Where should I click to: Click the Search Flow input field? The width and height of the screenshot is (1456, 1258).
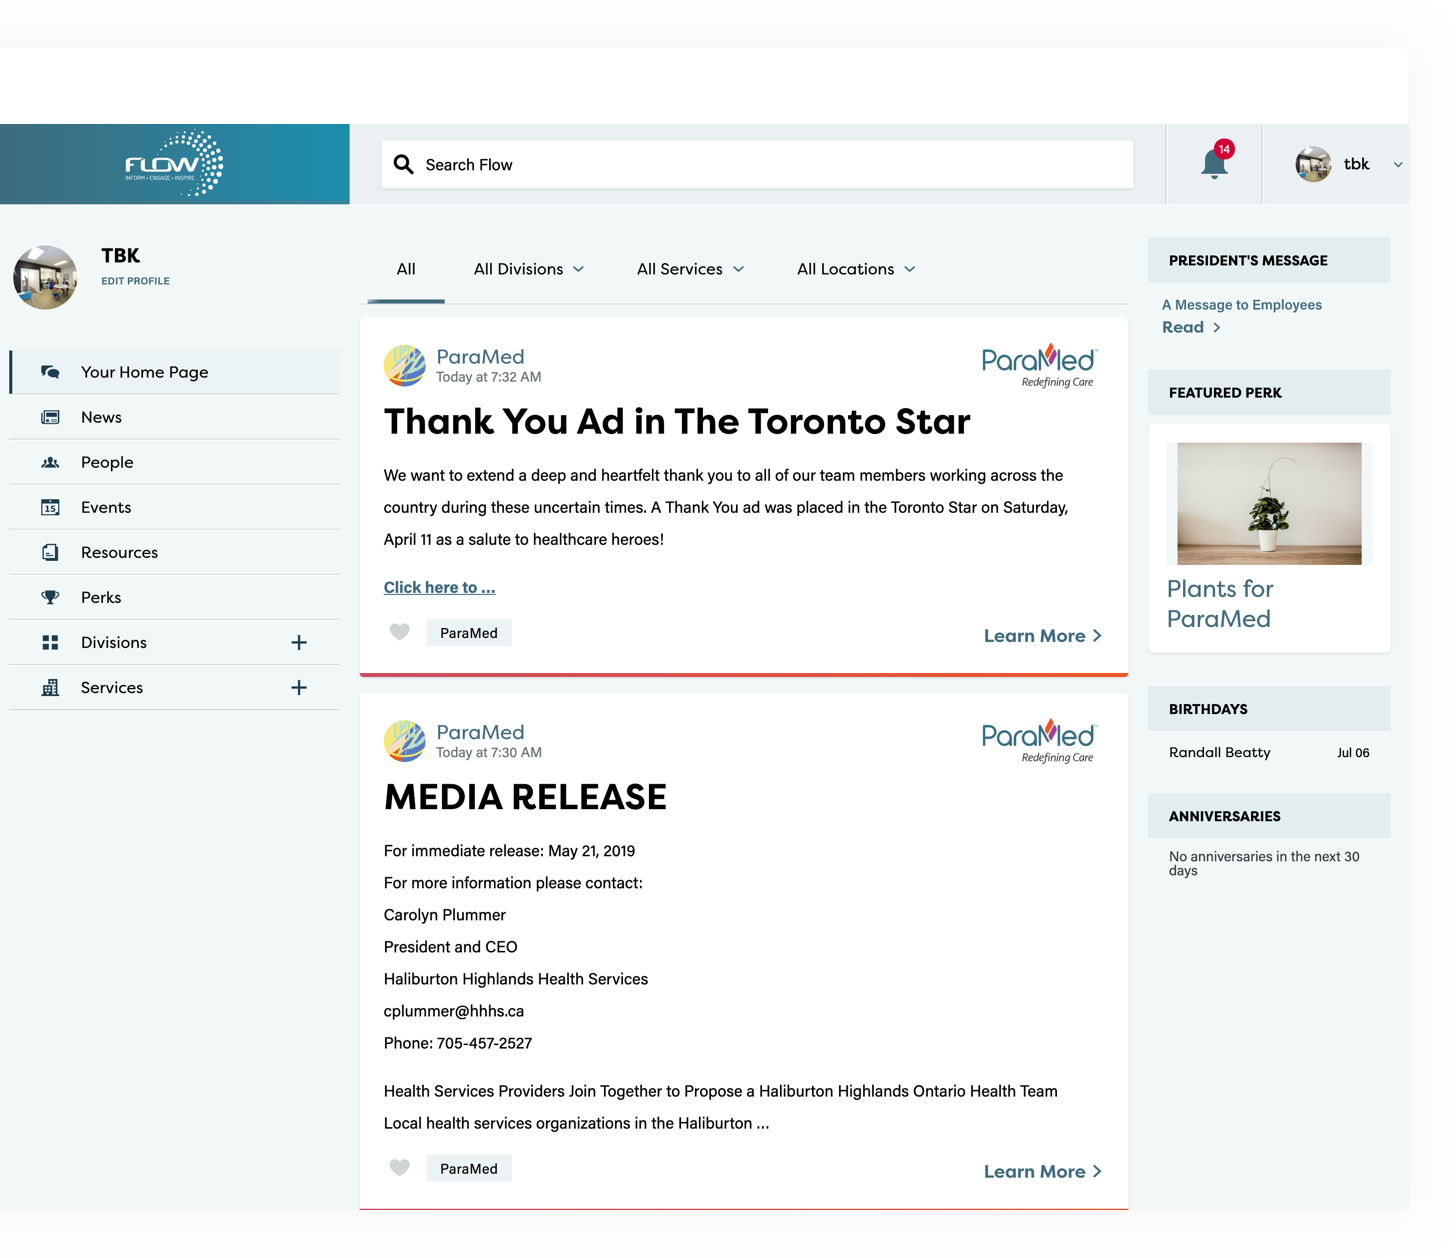click(757, 164)
